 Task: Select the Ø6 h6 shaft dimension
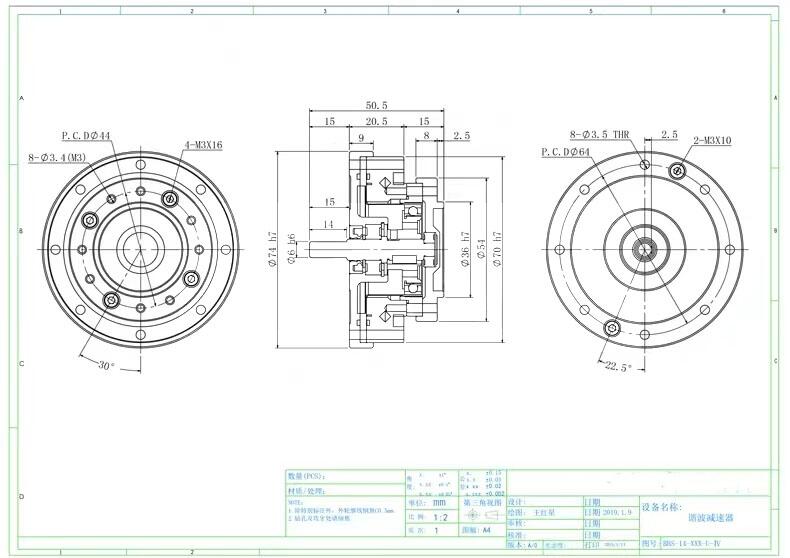291,247
